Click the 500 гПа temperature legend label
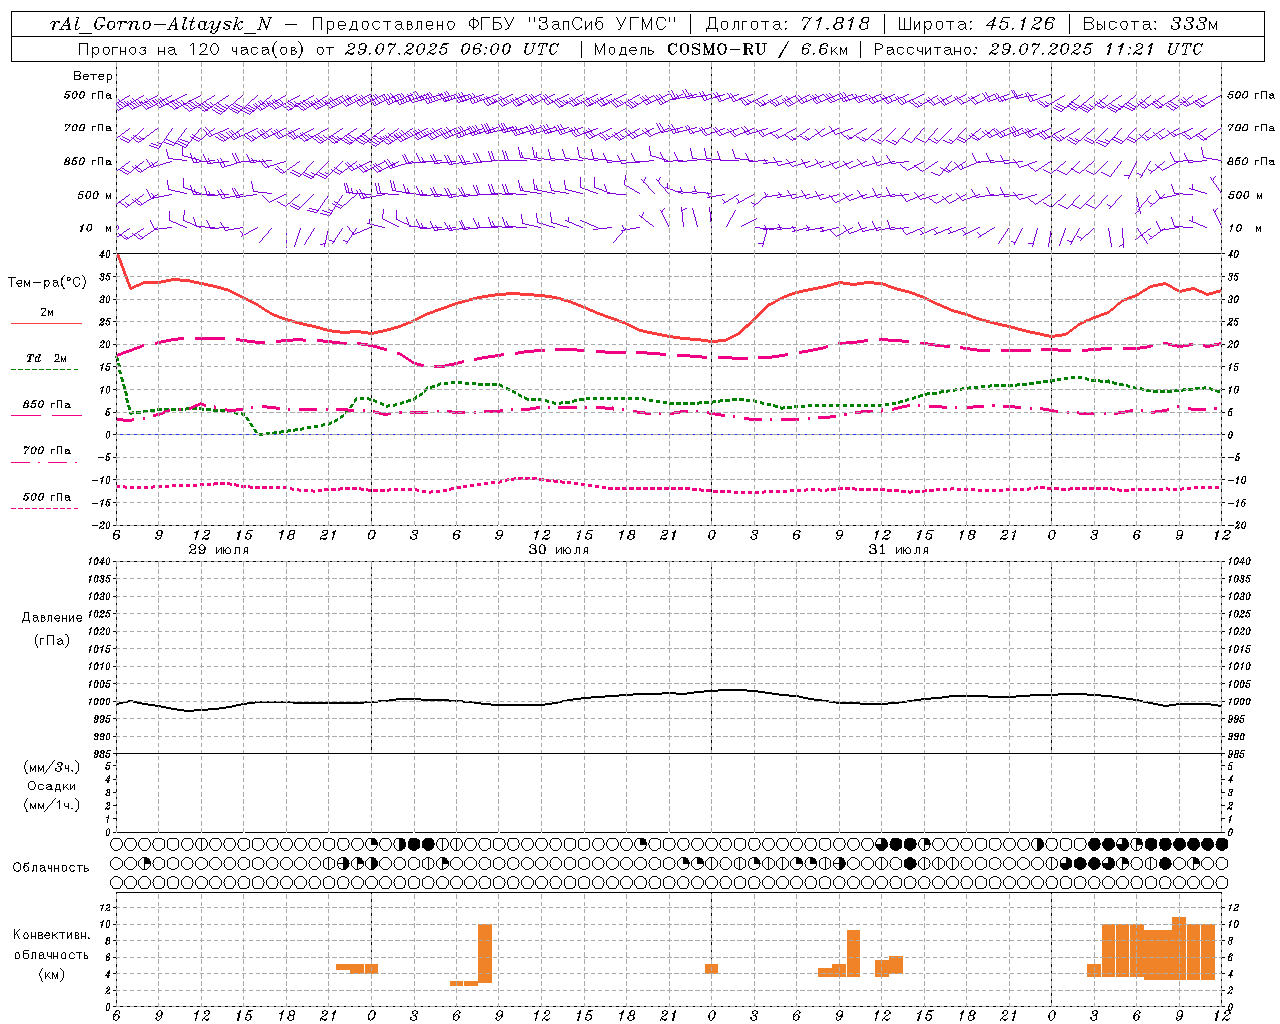The image size is (1280, 1024). coord(47,497)
